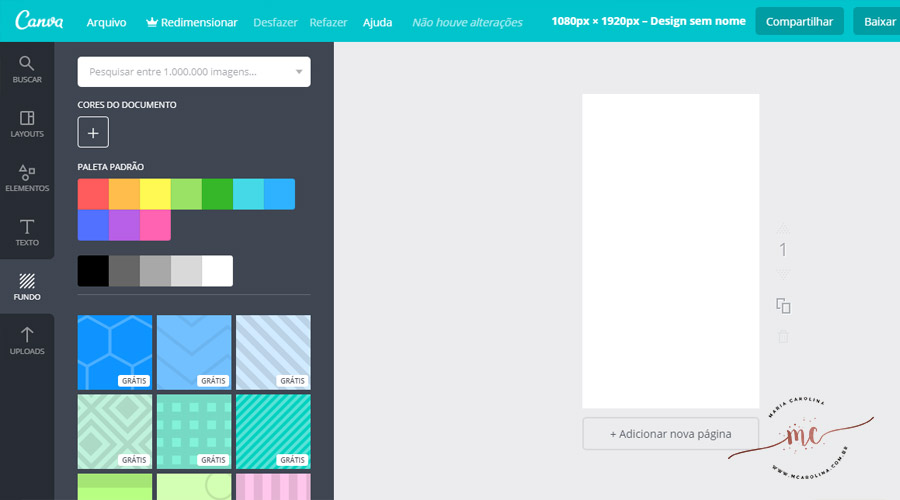Screen dimensions: 900x500
Task: Open the Arquivo menu
Action: click(106, 22)
